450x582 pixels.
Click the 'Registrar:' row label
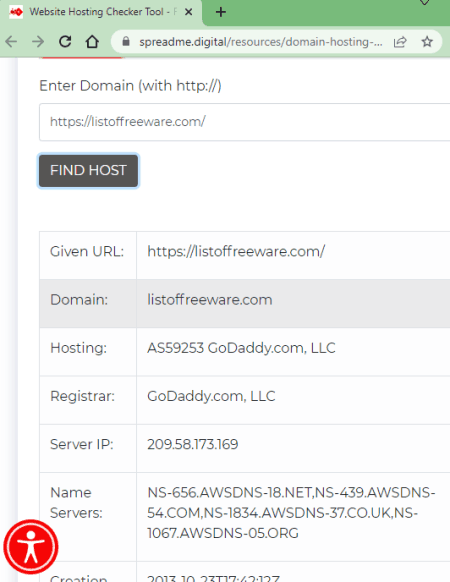click(x=82, y=396)
